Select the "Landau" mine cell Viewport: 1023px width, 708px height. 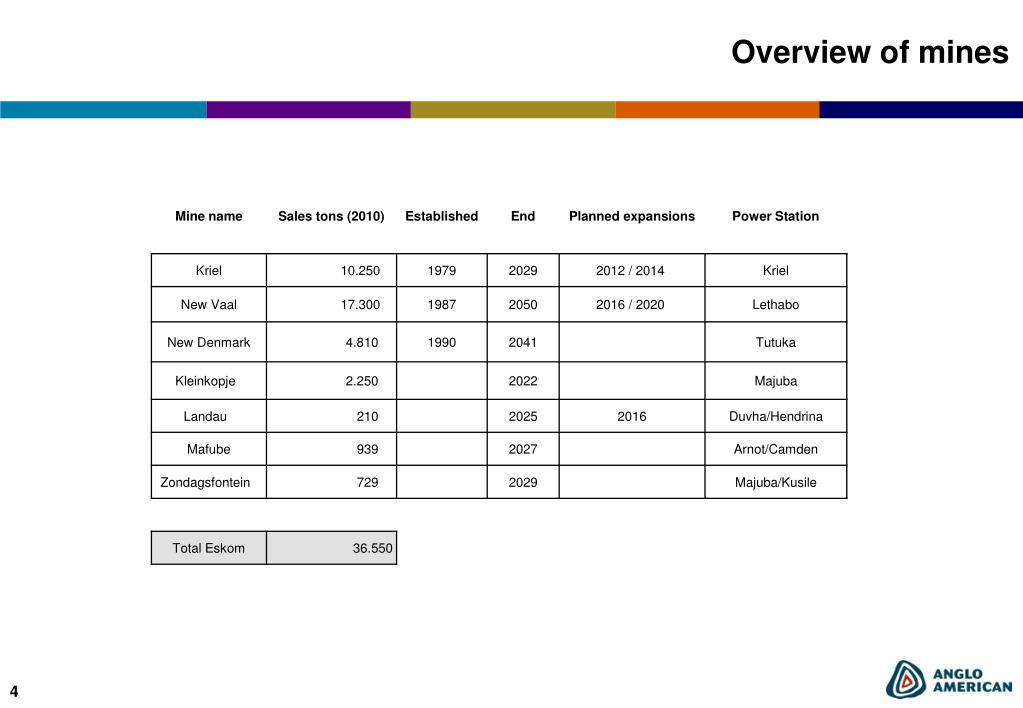pyautogui.click(x=209, y=416)
